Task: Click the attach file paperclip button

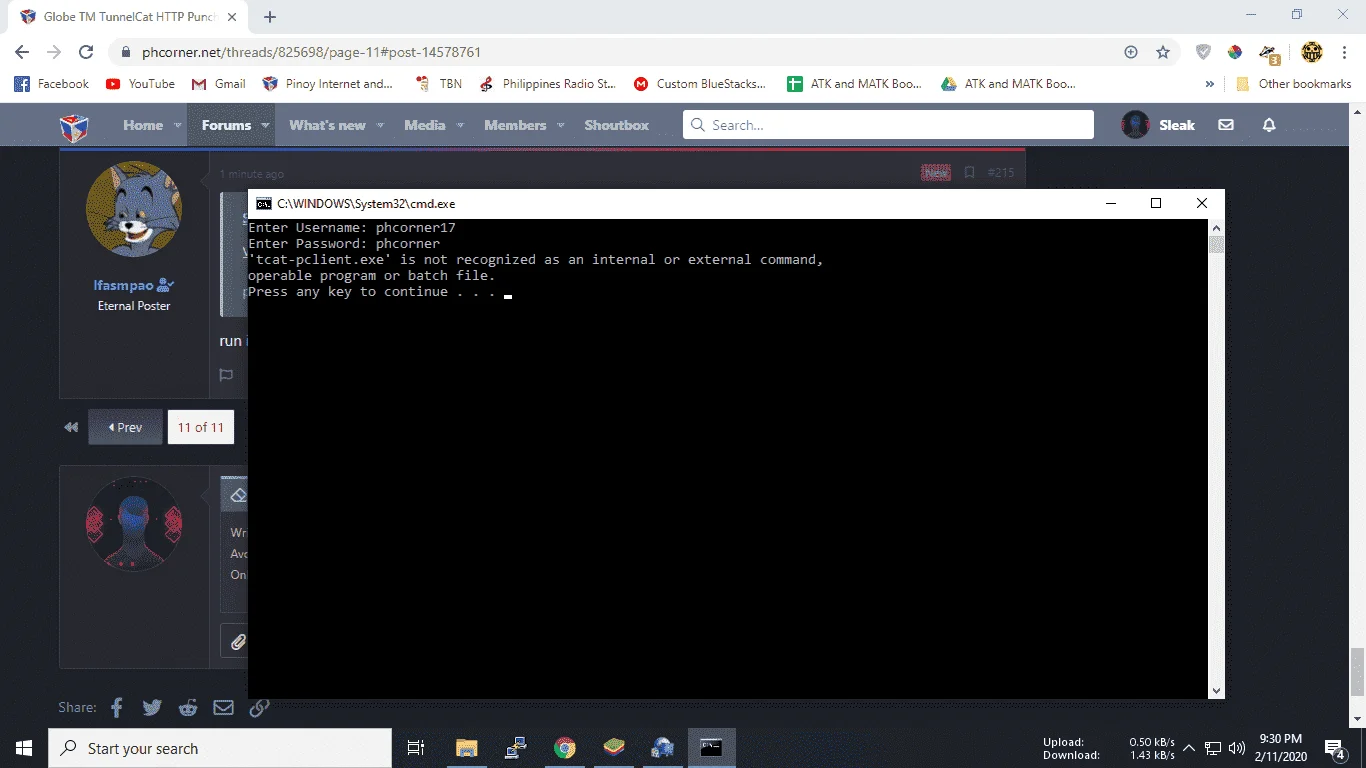Action: click(237, 642)
